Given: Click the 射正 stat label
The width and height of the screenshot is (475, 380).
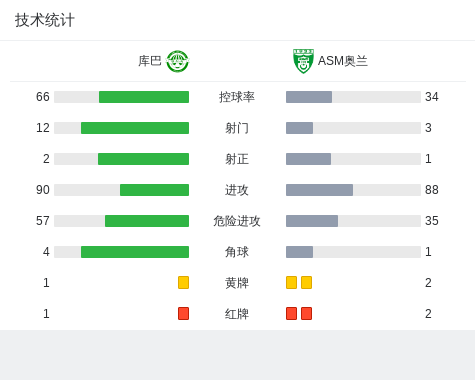Looking at the screenshot, I should point(237,159).
